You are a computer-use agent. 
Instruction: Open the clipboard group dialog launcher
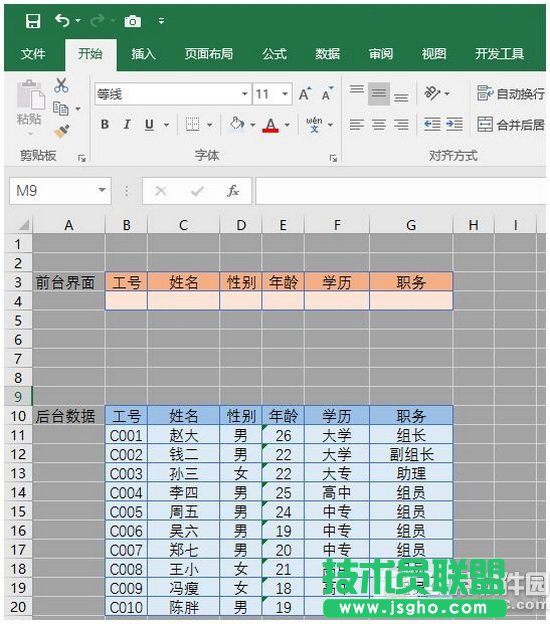[82, 158]
